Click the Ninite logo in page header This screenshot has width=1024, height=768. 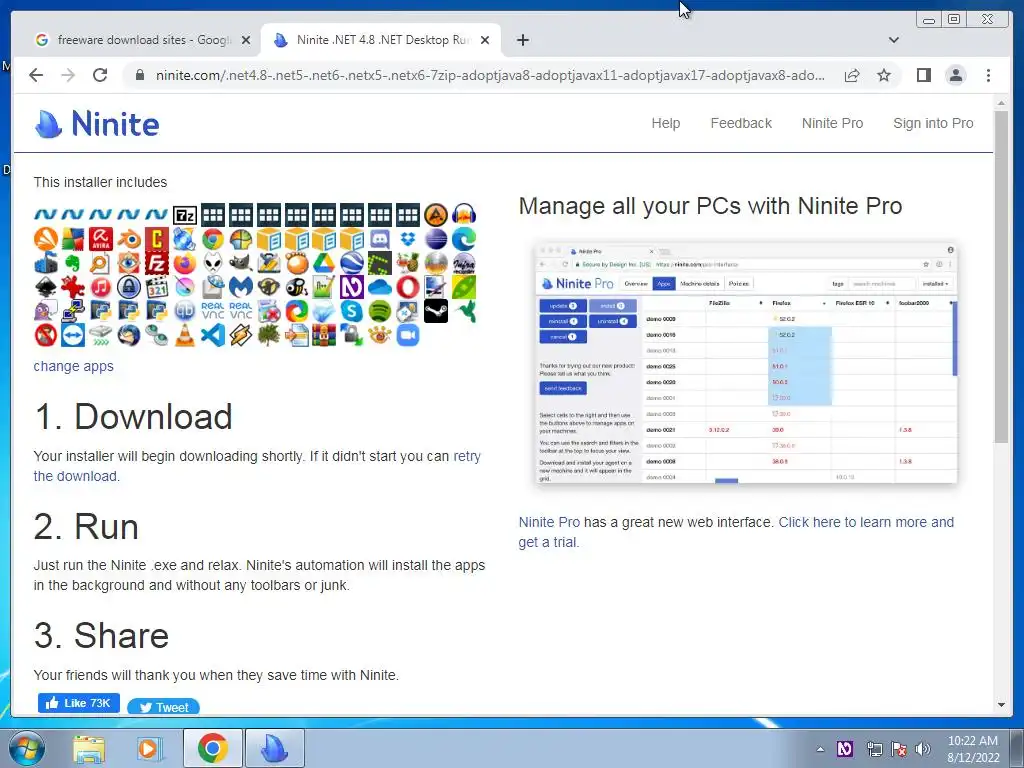(97, 123)
